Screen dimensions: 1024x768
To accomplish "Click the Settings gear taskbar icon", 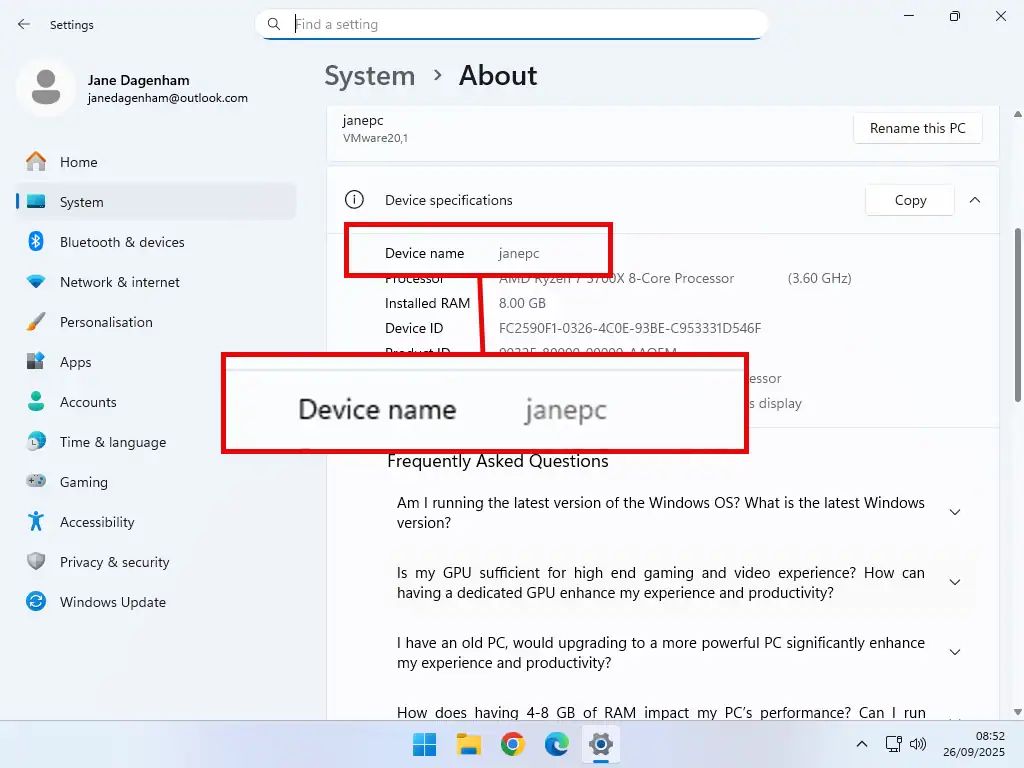I will [601, 744].
